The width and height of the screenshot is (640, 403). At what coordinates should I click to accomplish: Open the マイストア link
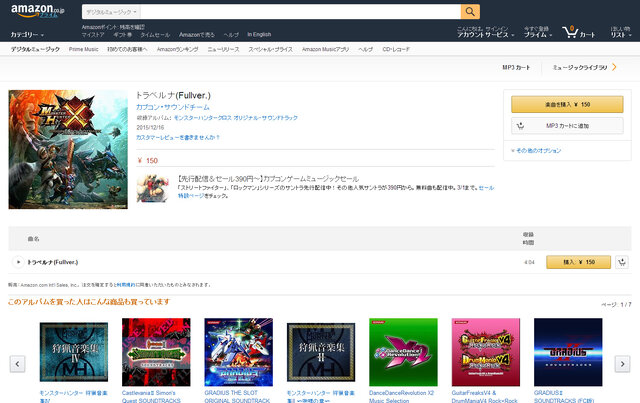coord(93,35)
